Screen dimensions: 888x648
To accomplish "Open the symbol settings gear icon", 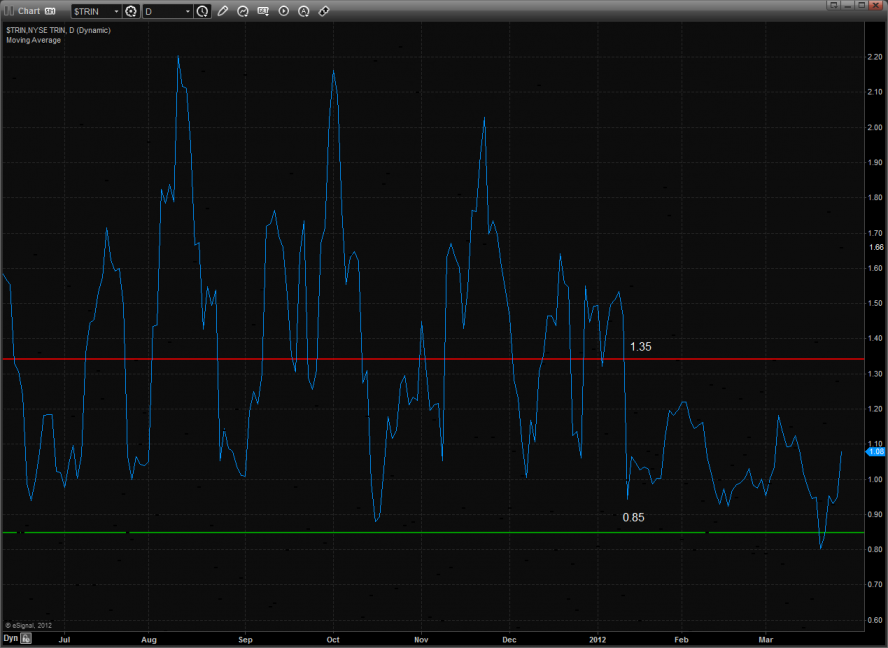I will pyautogui.click(x=130, y=11).
